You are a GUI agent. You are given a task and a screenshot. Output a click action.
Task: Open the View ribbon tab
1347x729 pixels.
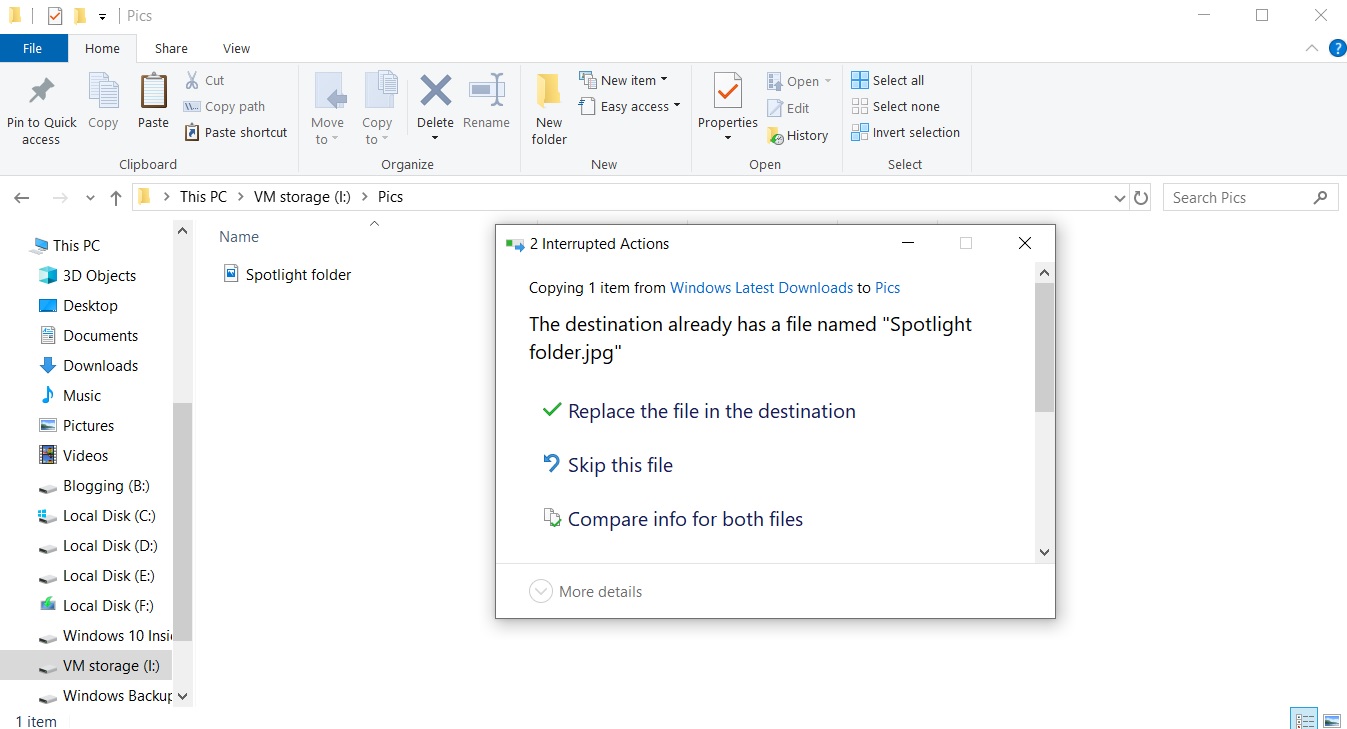click(237, 48)
